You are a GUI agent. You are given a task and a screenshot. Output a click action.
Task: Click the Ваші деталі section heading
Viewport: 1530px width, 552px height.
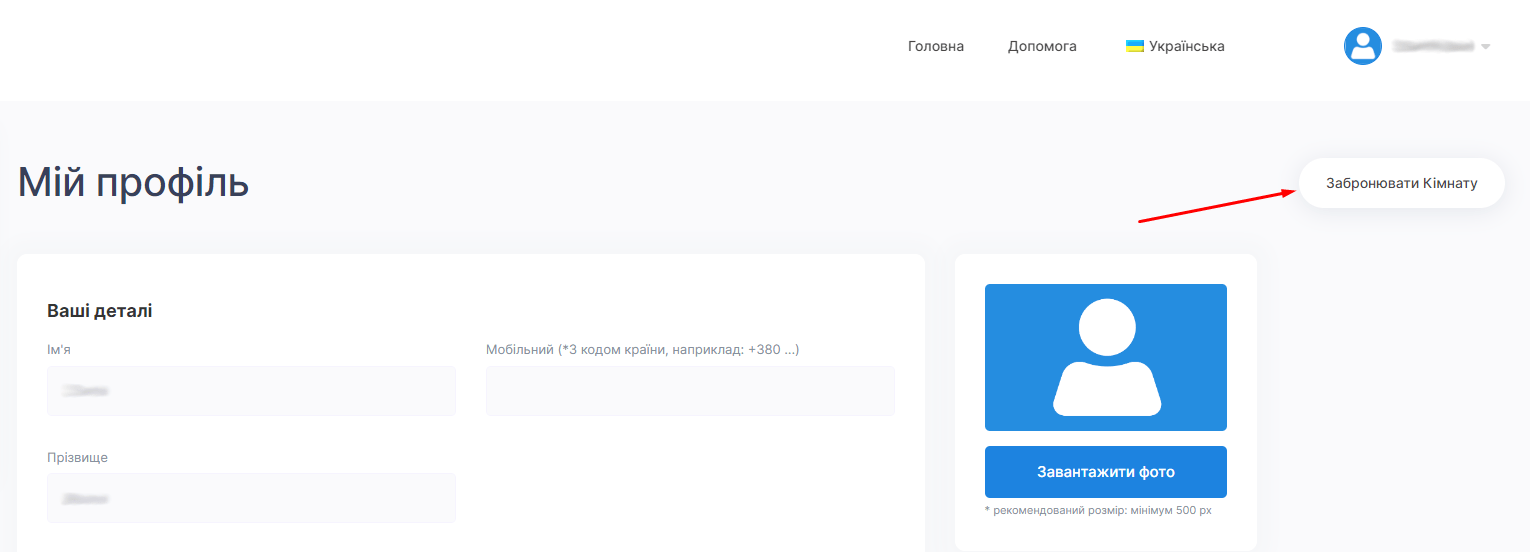pyautogui.click(x=99, y=311)
